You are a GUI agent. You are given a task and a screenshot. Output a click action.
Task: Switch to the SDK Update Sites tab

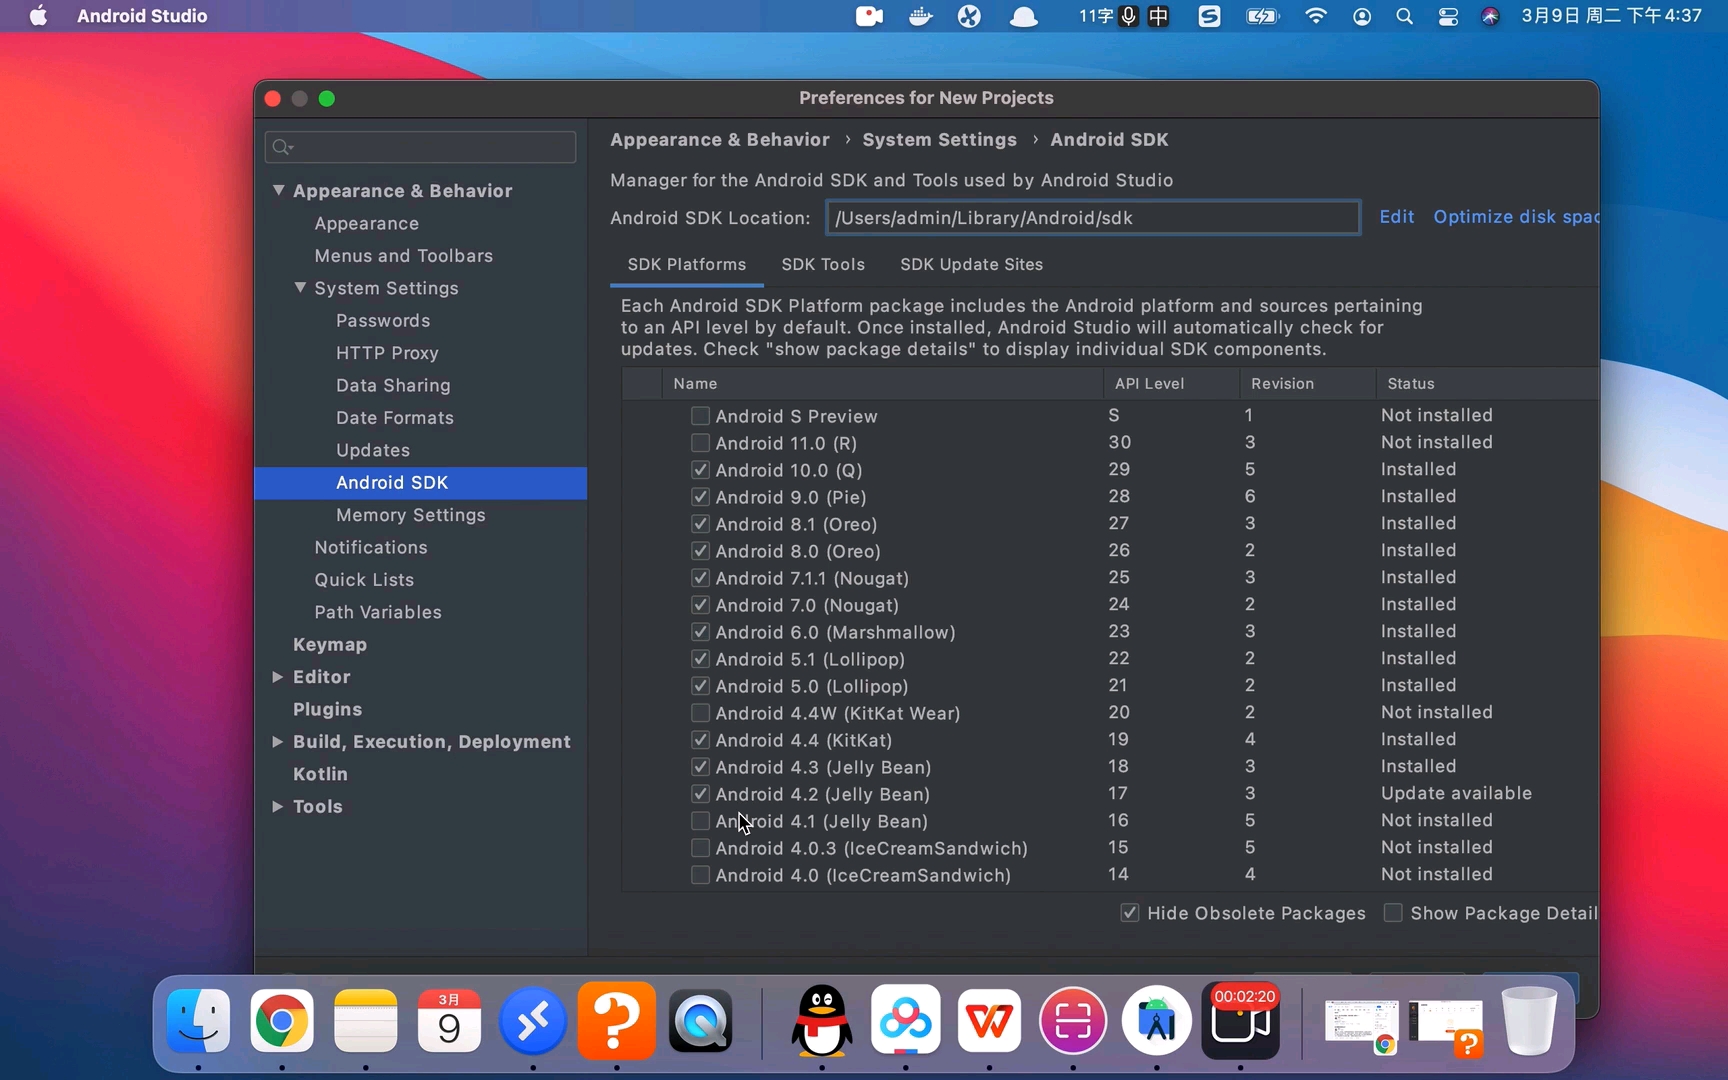pos(971,264)
